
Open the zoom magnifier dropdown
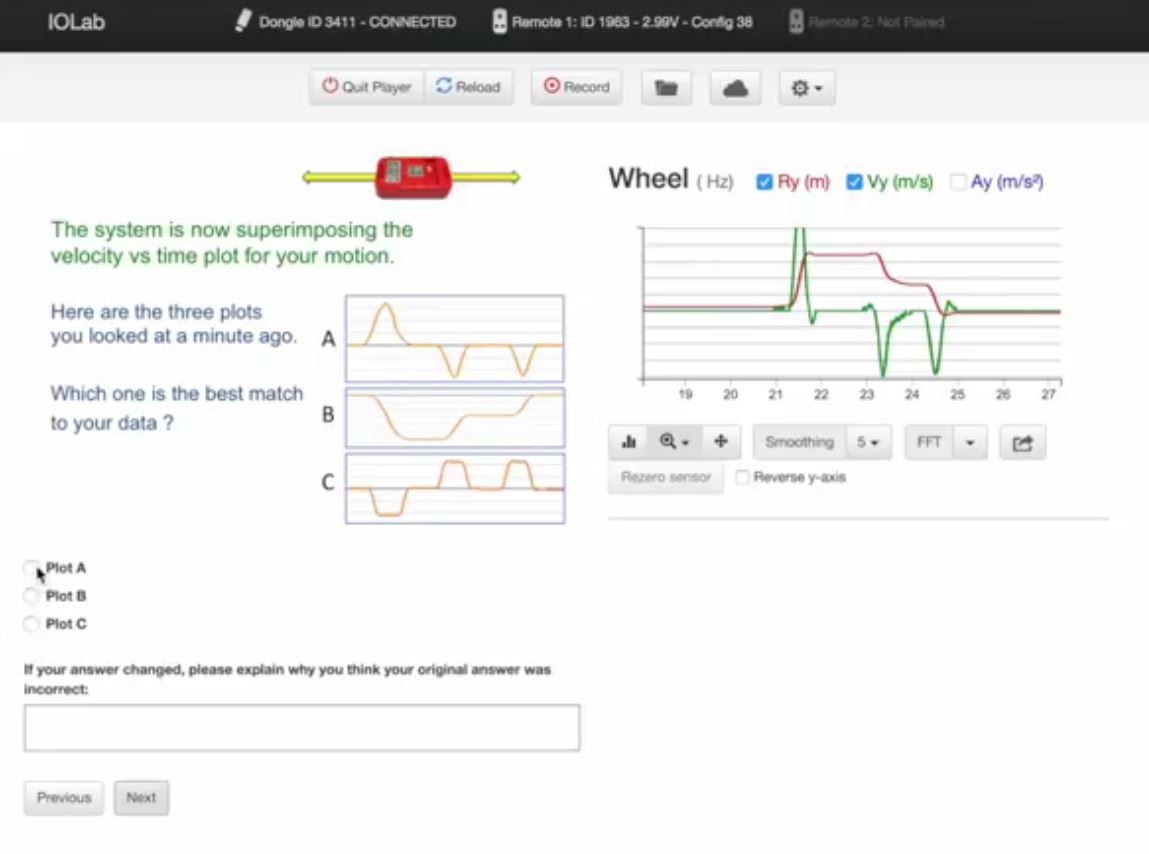pos(674,442)
